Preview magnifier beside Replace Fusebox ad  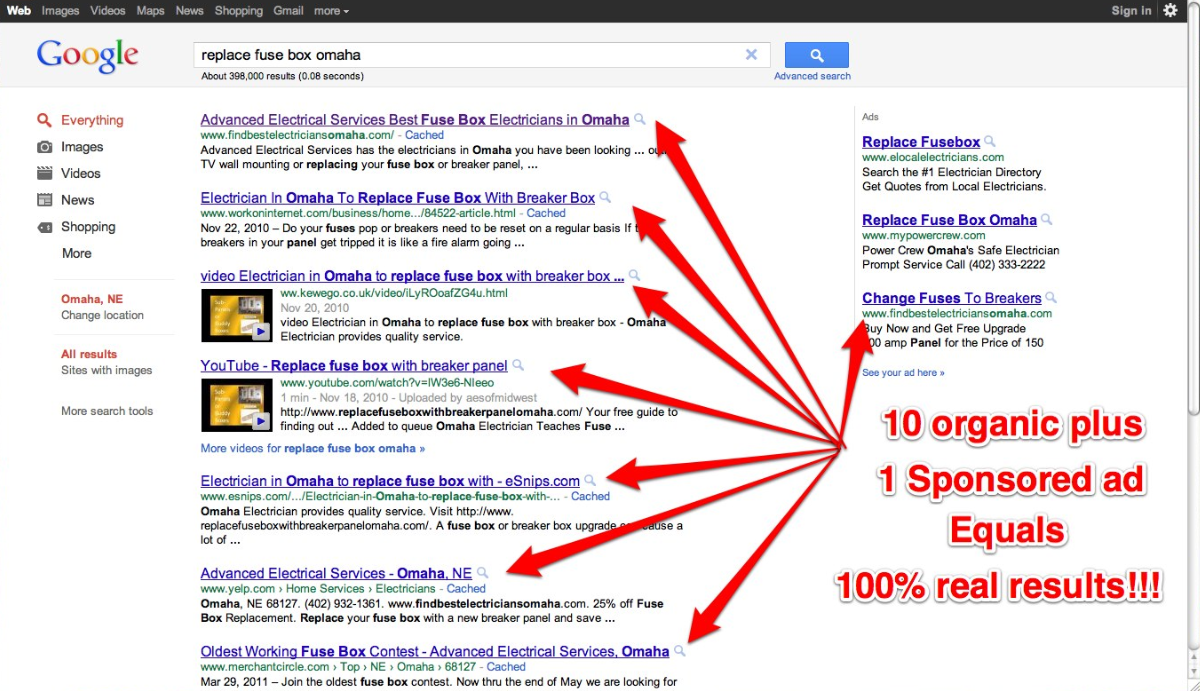coord(990,141)
